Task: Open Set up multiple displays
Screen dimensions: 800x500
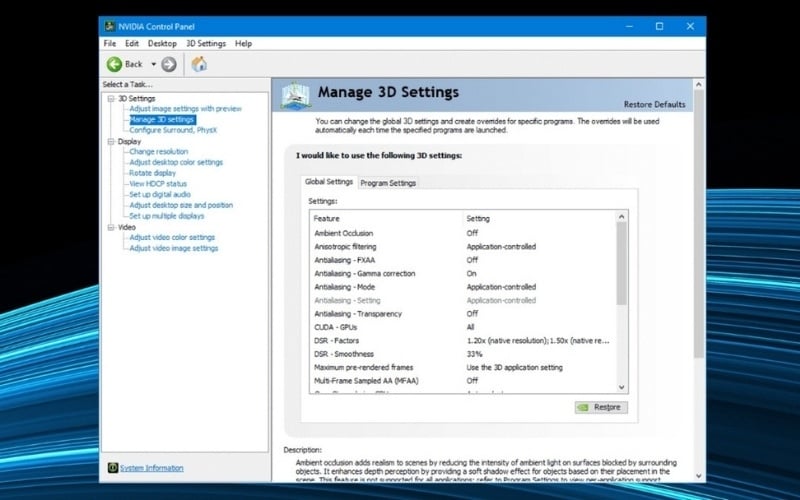Action: click(x=166, y=216)
